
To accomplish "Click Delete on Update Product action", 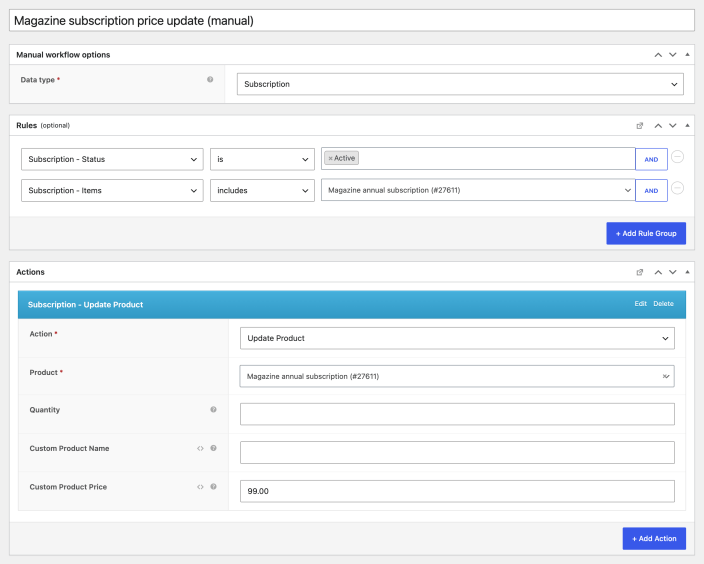I will pos(663,304).
